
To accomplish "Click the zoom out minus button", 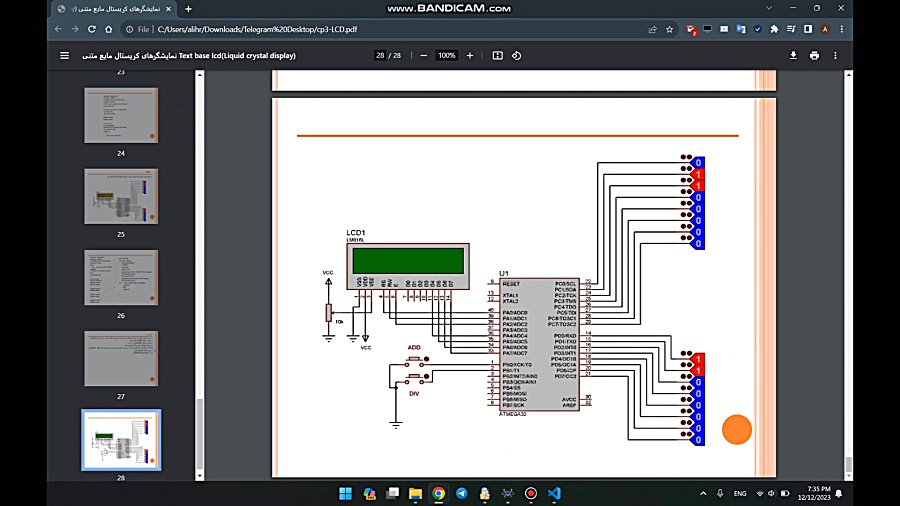I will (424, 56).
